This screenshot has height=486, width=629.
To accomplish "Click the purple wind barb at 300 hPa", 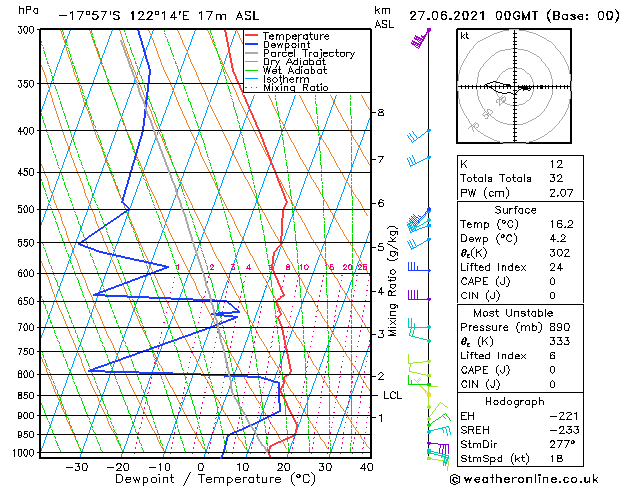I will click(x=420, y=39).
